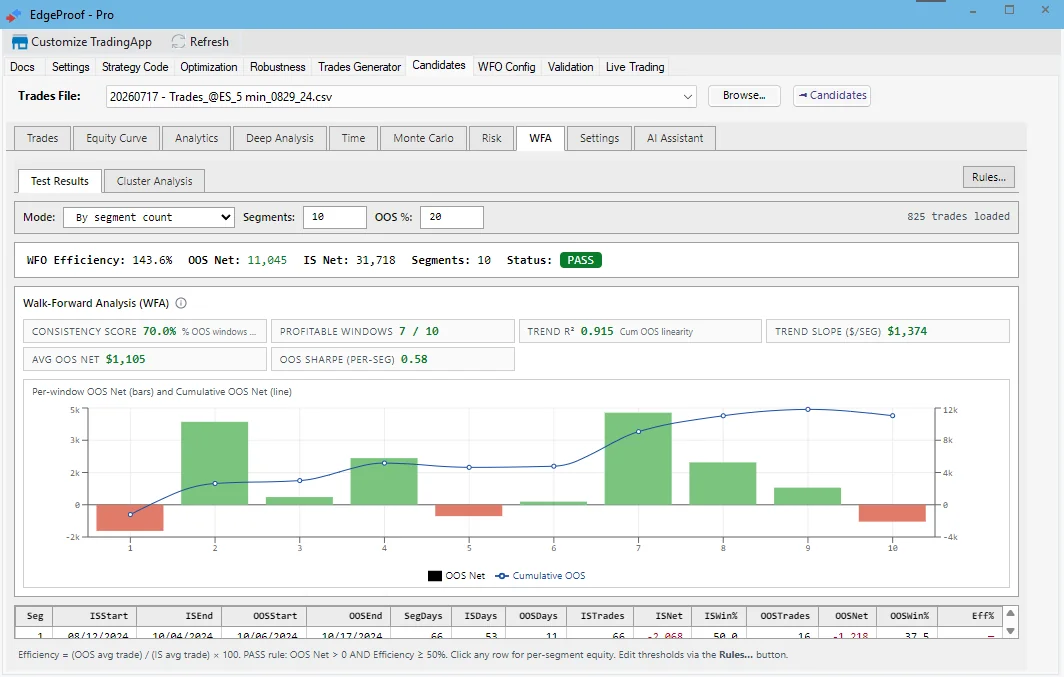Click the green PASS status badge
The image size is (1064, 677).
point(581,260)
